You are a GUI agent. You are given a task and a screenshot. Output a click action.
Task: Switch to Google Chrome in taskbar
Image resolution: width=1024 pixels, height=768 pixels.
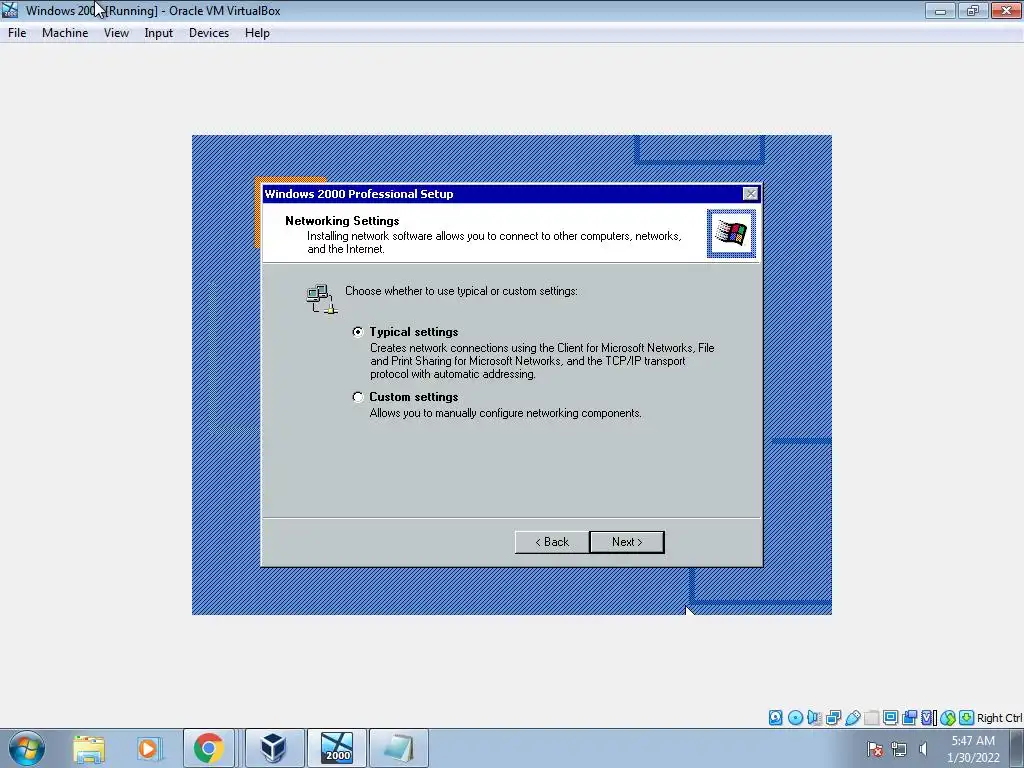pos(208,748)
